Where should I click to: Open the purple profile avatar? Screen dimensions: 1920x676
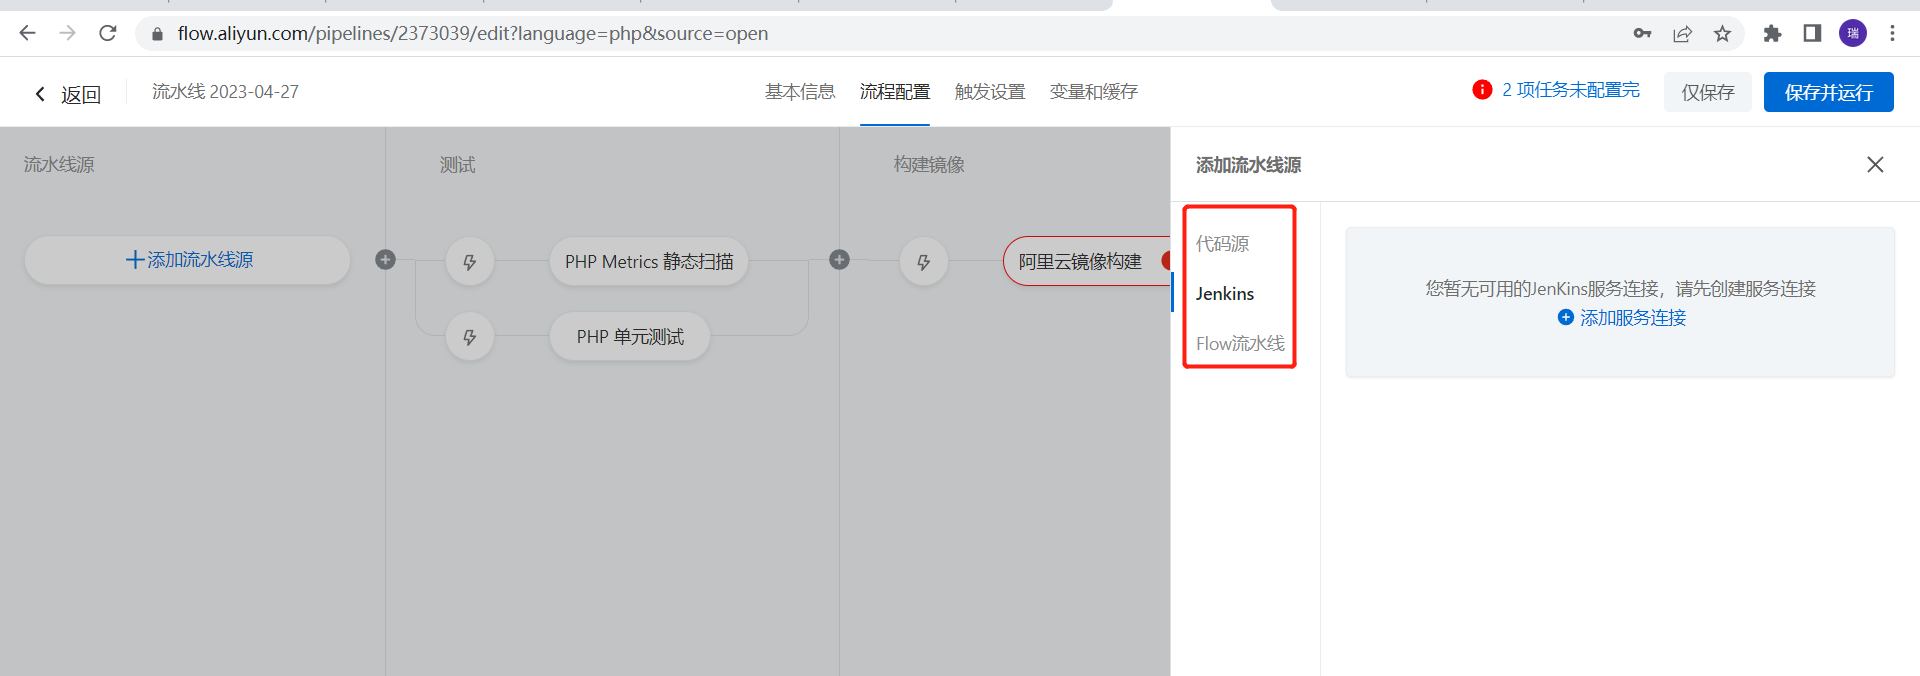click(x=1853, y=33)
